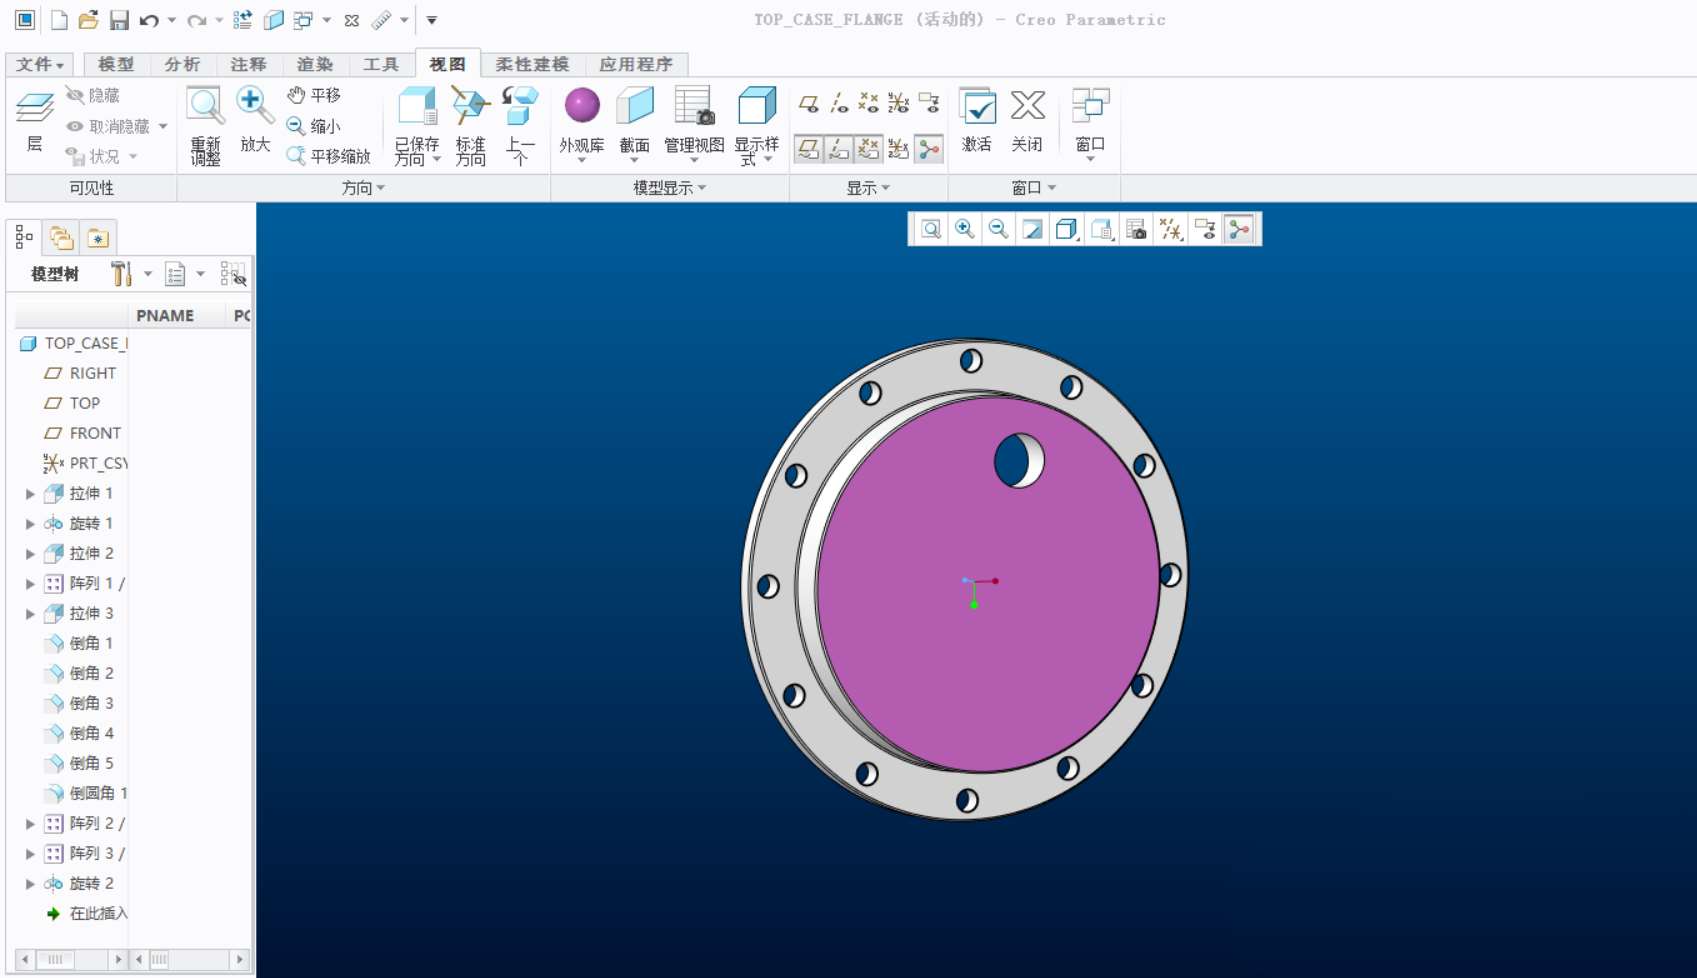Save the model with floppy disk icon
Image resolution: width=1697 pixels, height=978 pixels.
click(x=119, y=20)
